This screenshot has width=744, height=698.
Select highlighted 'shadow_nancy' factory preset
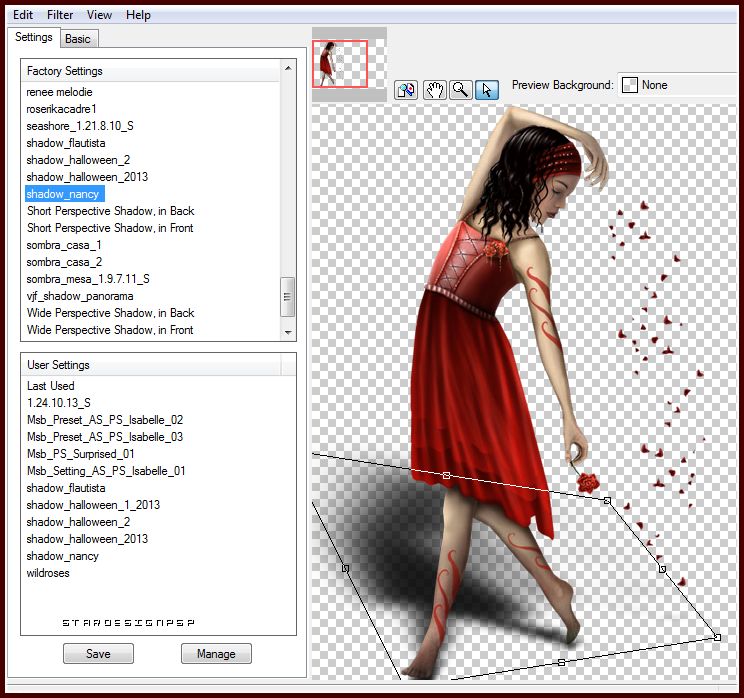point(64,194)
